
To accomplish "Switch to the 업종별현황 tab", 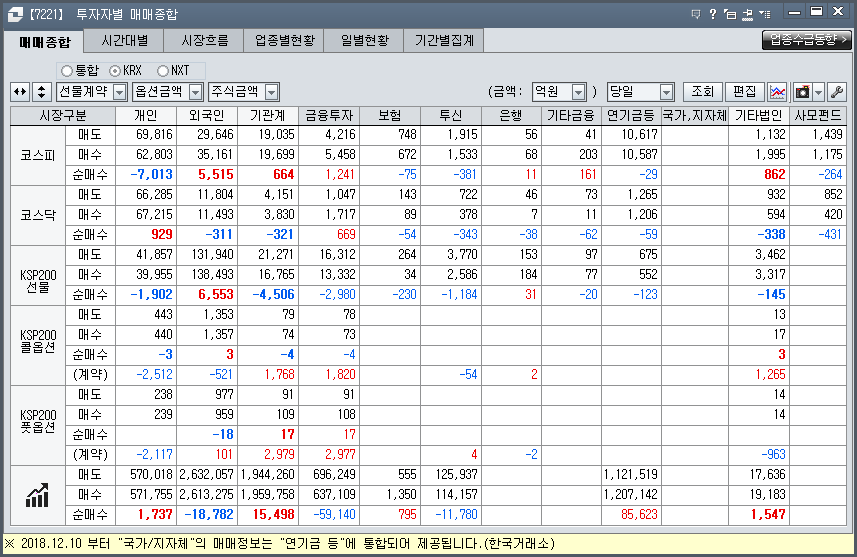I will 285,40.
